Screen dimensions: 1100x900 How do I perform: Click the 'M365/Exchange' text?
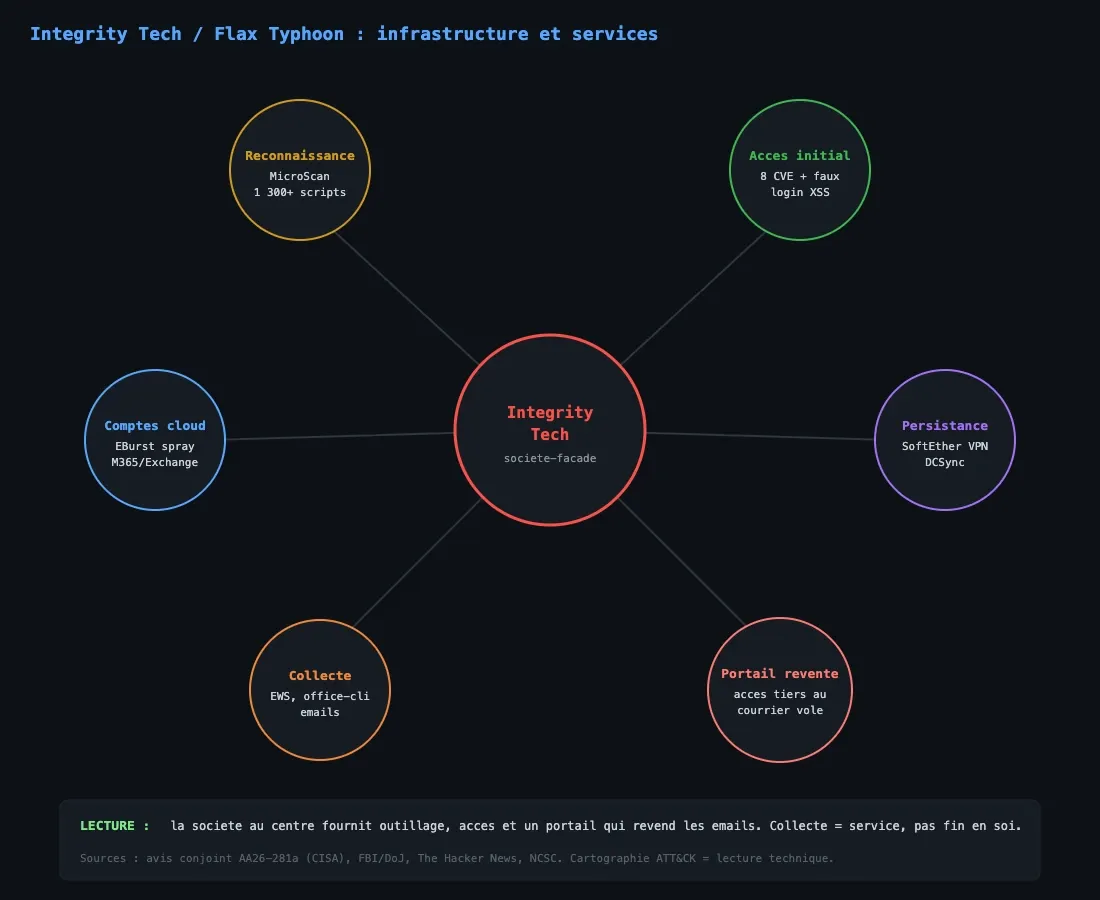155,462
